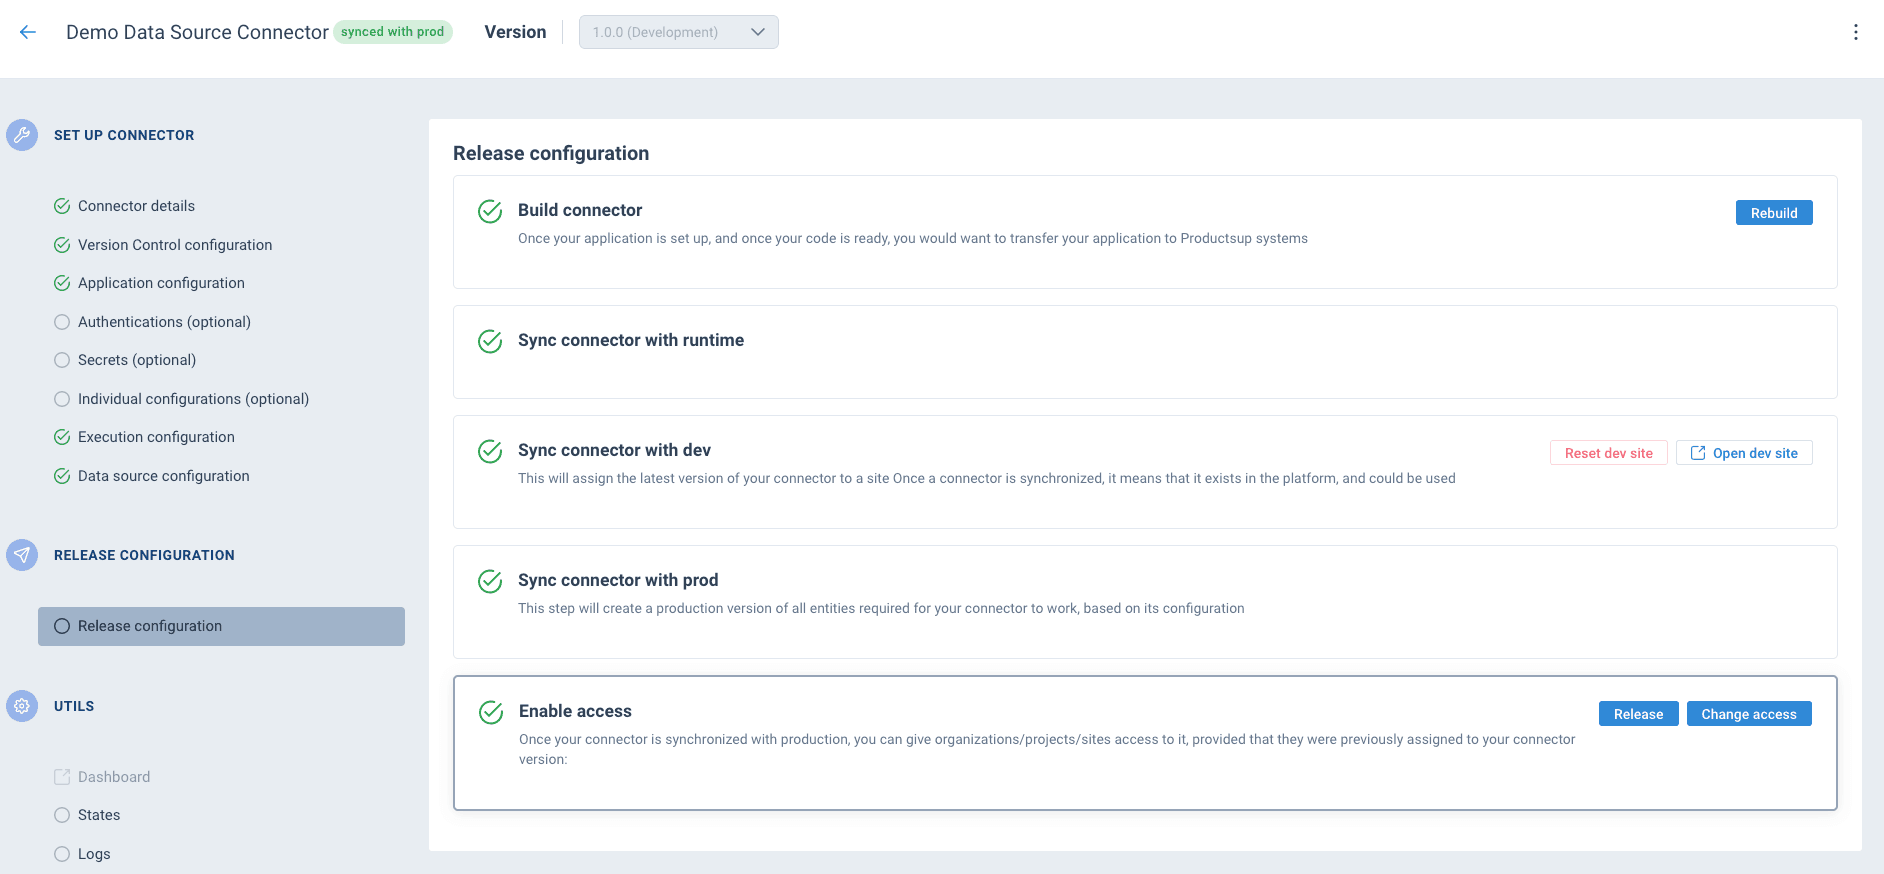Image resolution: width=1884 pixels, height=874 pixels.
Task: Click the wrench Set Up Connector icon
Action: pos(22,135)
